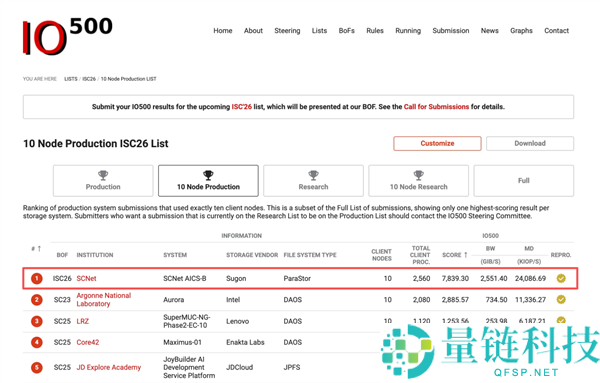Click rank 1 badge in SCNet row
Screen dimensions: 600x383
click(x=37, y=279)
